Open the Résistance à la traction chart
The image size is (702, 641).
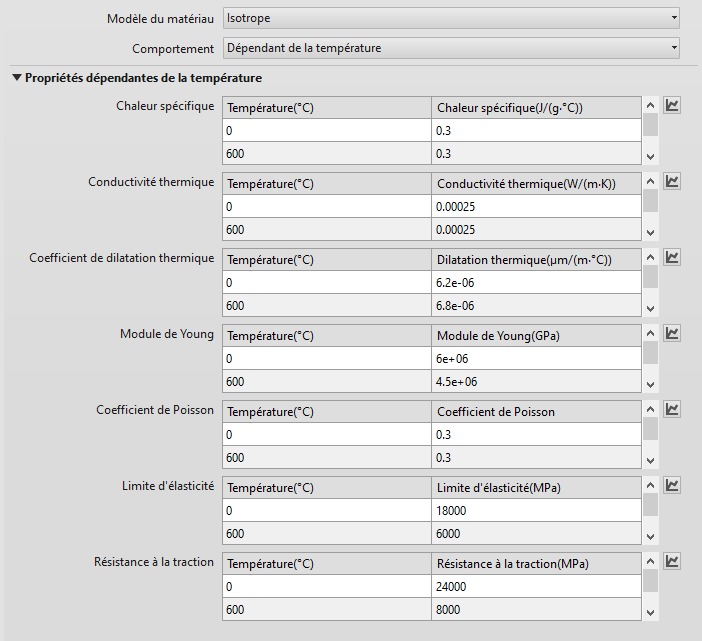pos(673,561)
